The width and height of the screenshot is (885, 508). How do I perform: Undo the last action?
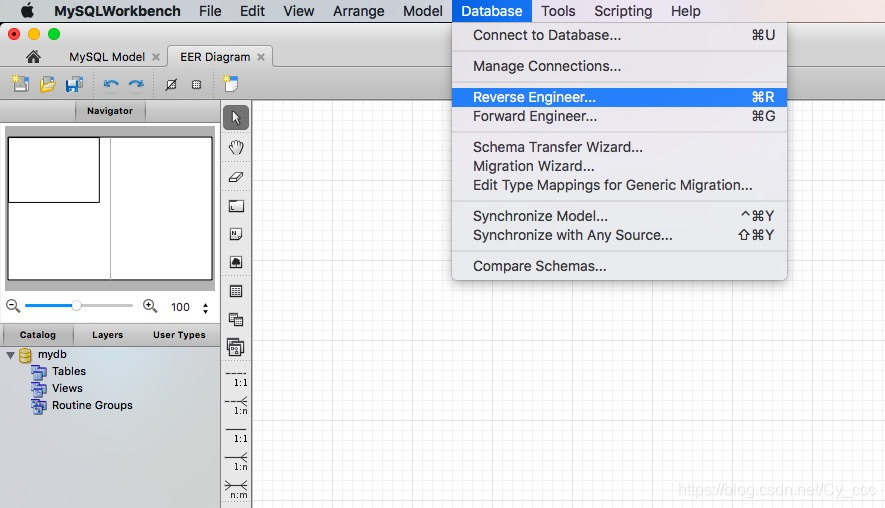[x=111, y=85]
